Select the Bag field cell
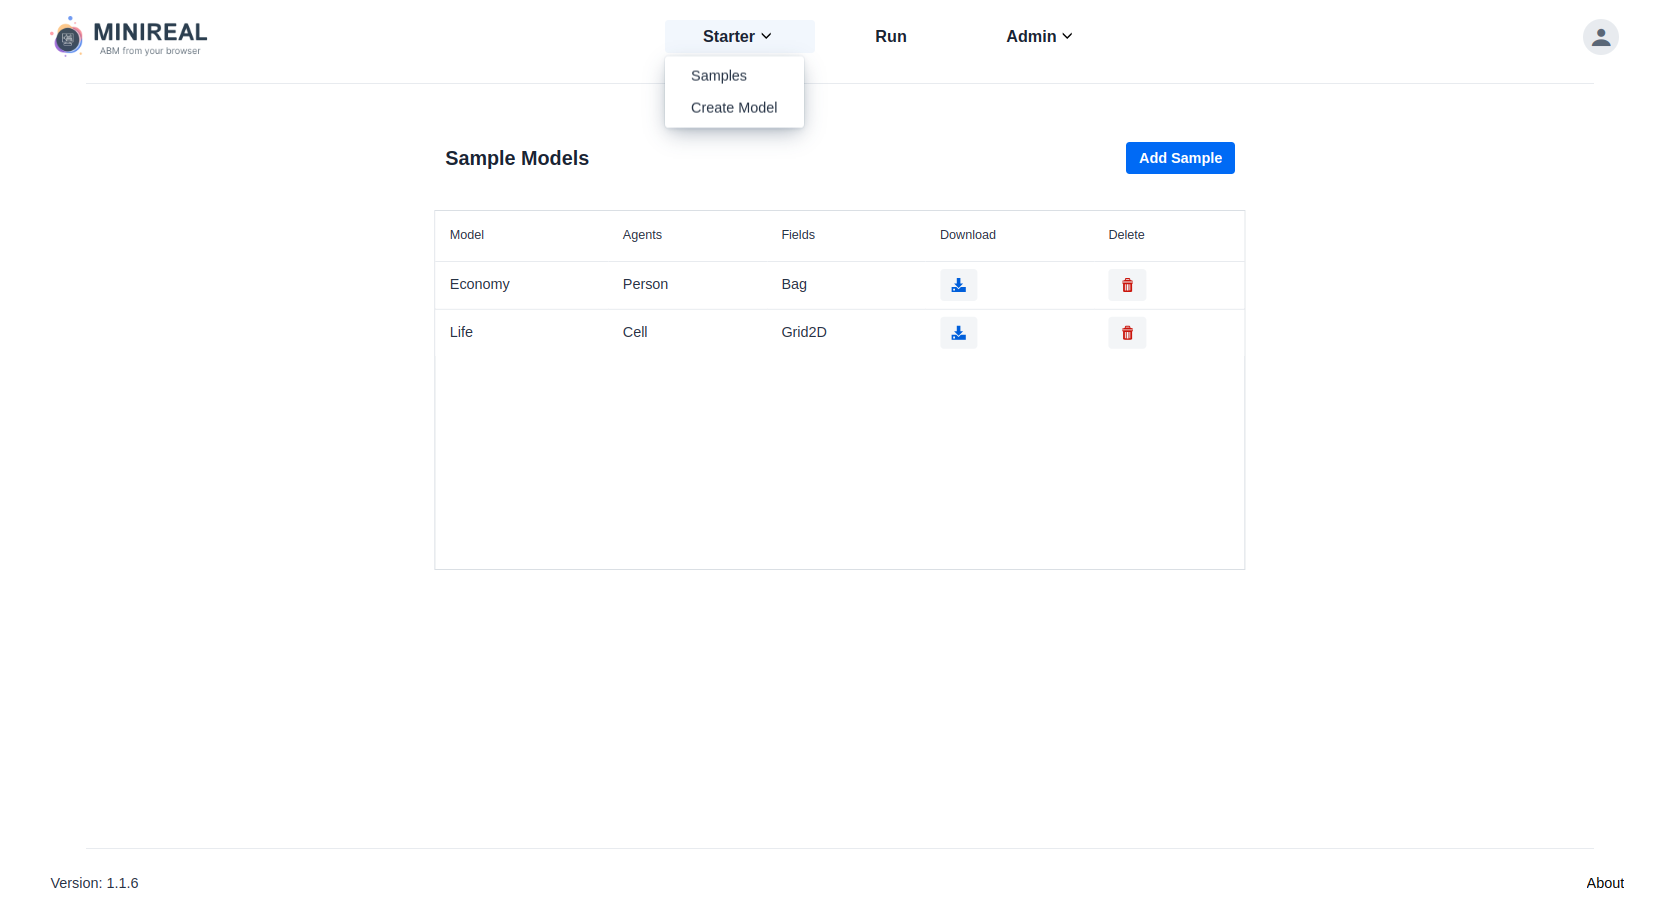1679x923 pixels. coord(794,284)
